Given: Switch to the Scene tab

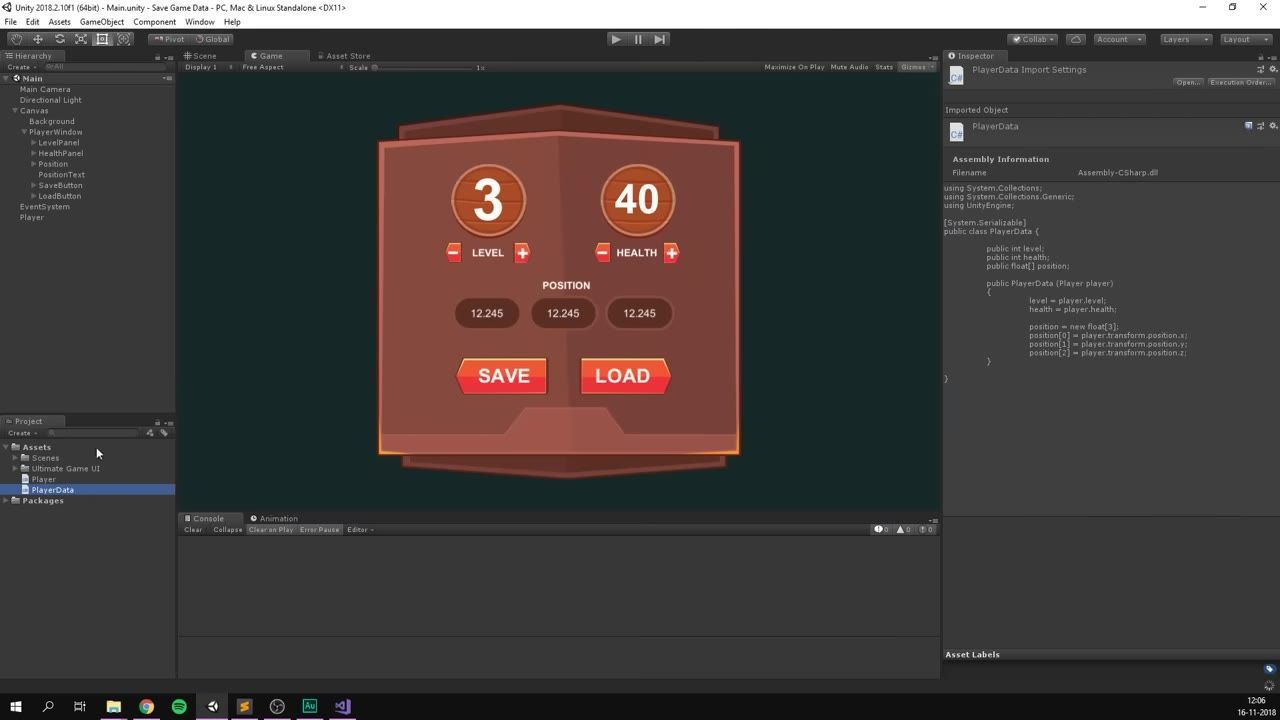Looking at the screenshot, I should pyautogui.click(x=200, y=56).
